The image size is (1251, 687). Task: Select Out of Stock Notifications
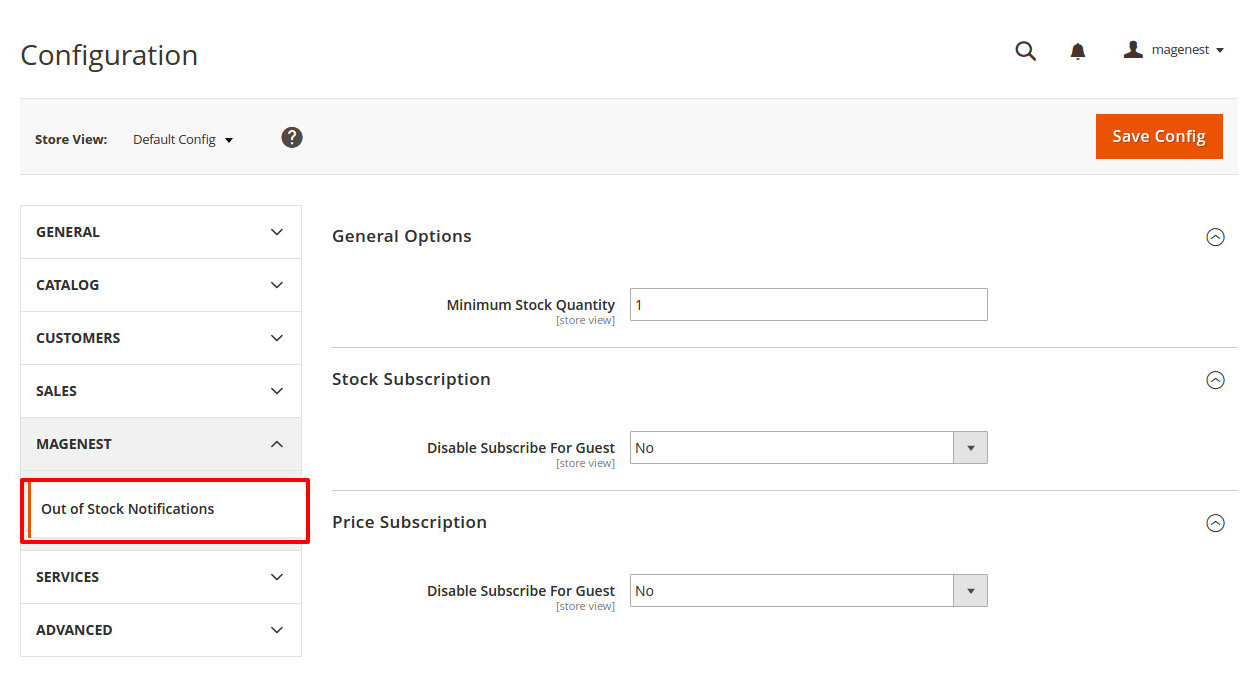click(165, 510)
